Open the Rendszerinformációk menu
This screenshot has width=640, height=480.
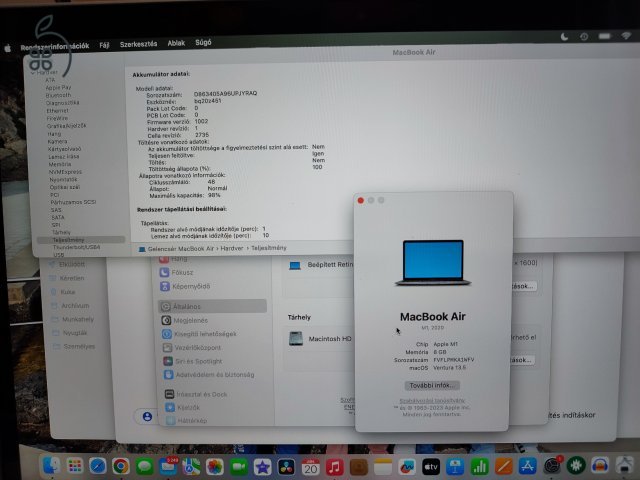[55, 47]
